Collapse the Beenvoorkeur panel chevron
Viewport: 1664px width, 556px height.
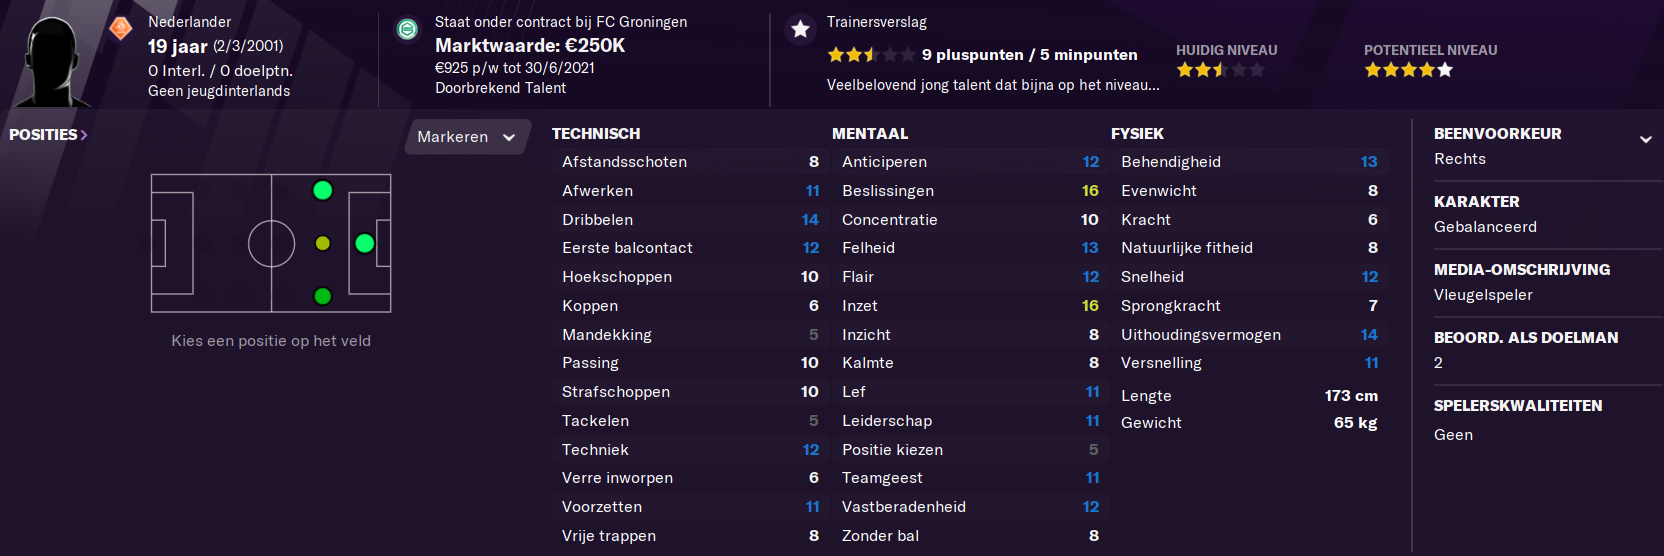pyautogui.click(x=1645, y=139)
